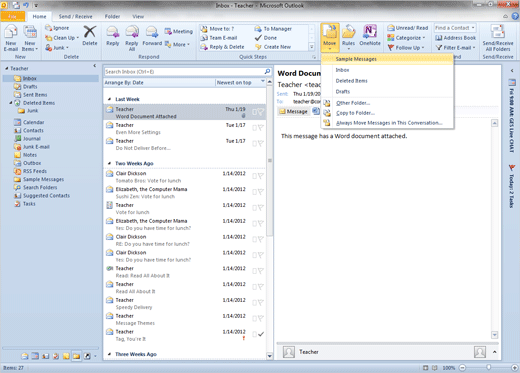Toggle the Unread/Read icon
This screenshot has width=520, height=373.
point(391,28)
